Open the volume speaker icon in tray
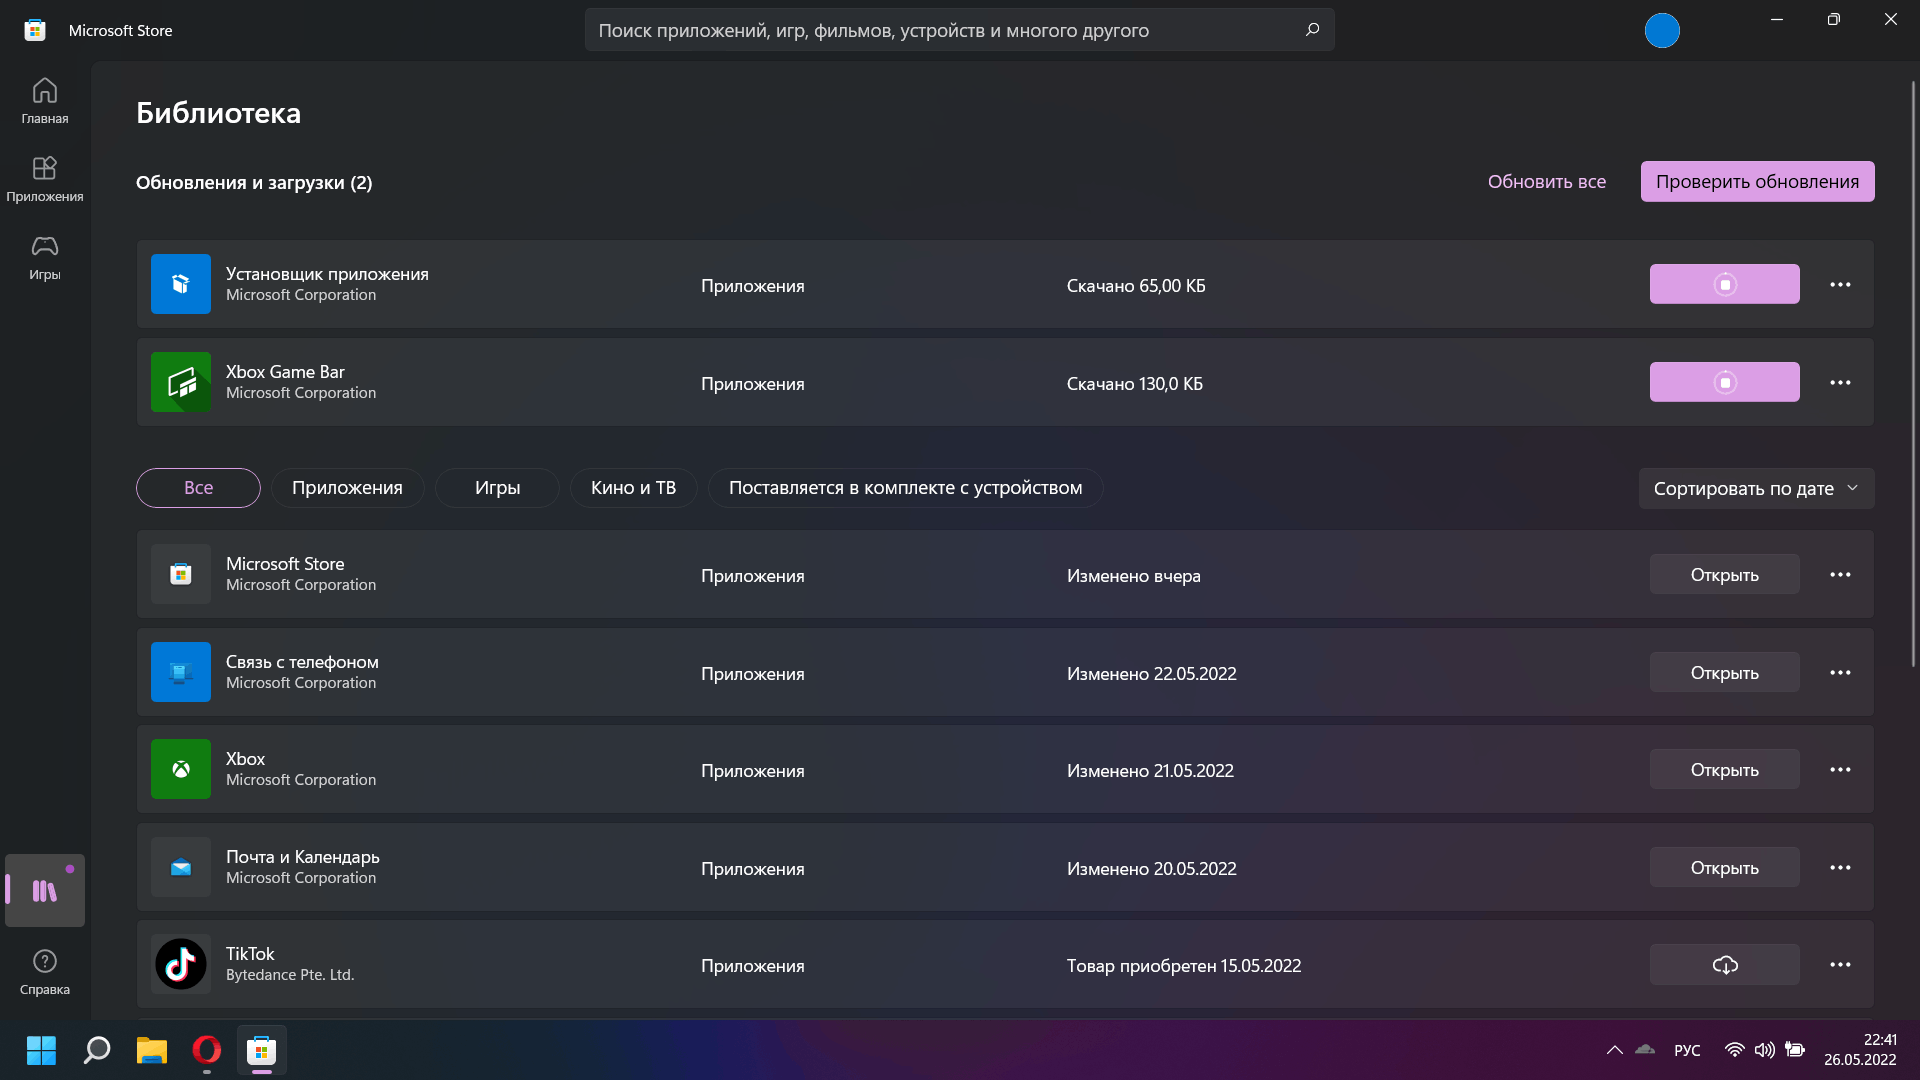1920x1080 pixels. [x=1765, y=1049]
